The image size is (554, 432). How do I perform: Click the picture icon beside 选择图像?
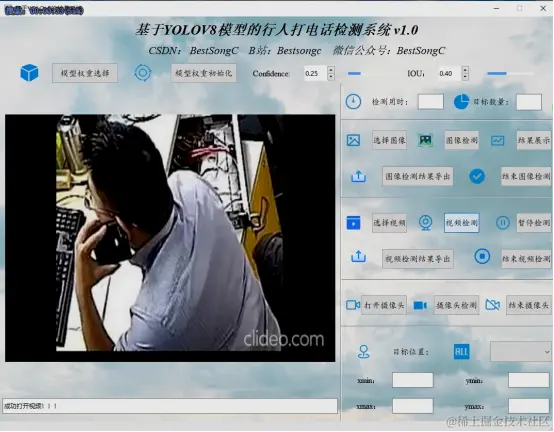pyautogui.click(x=353, y=140)
